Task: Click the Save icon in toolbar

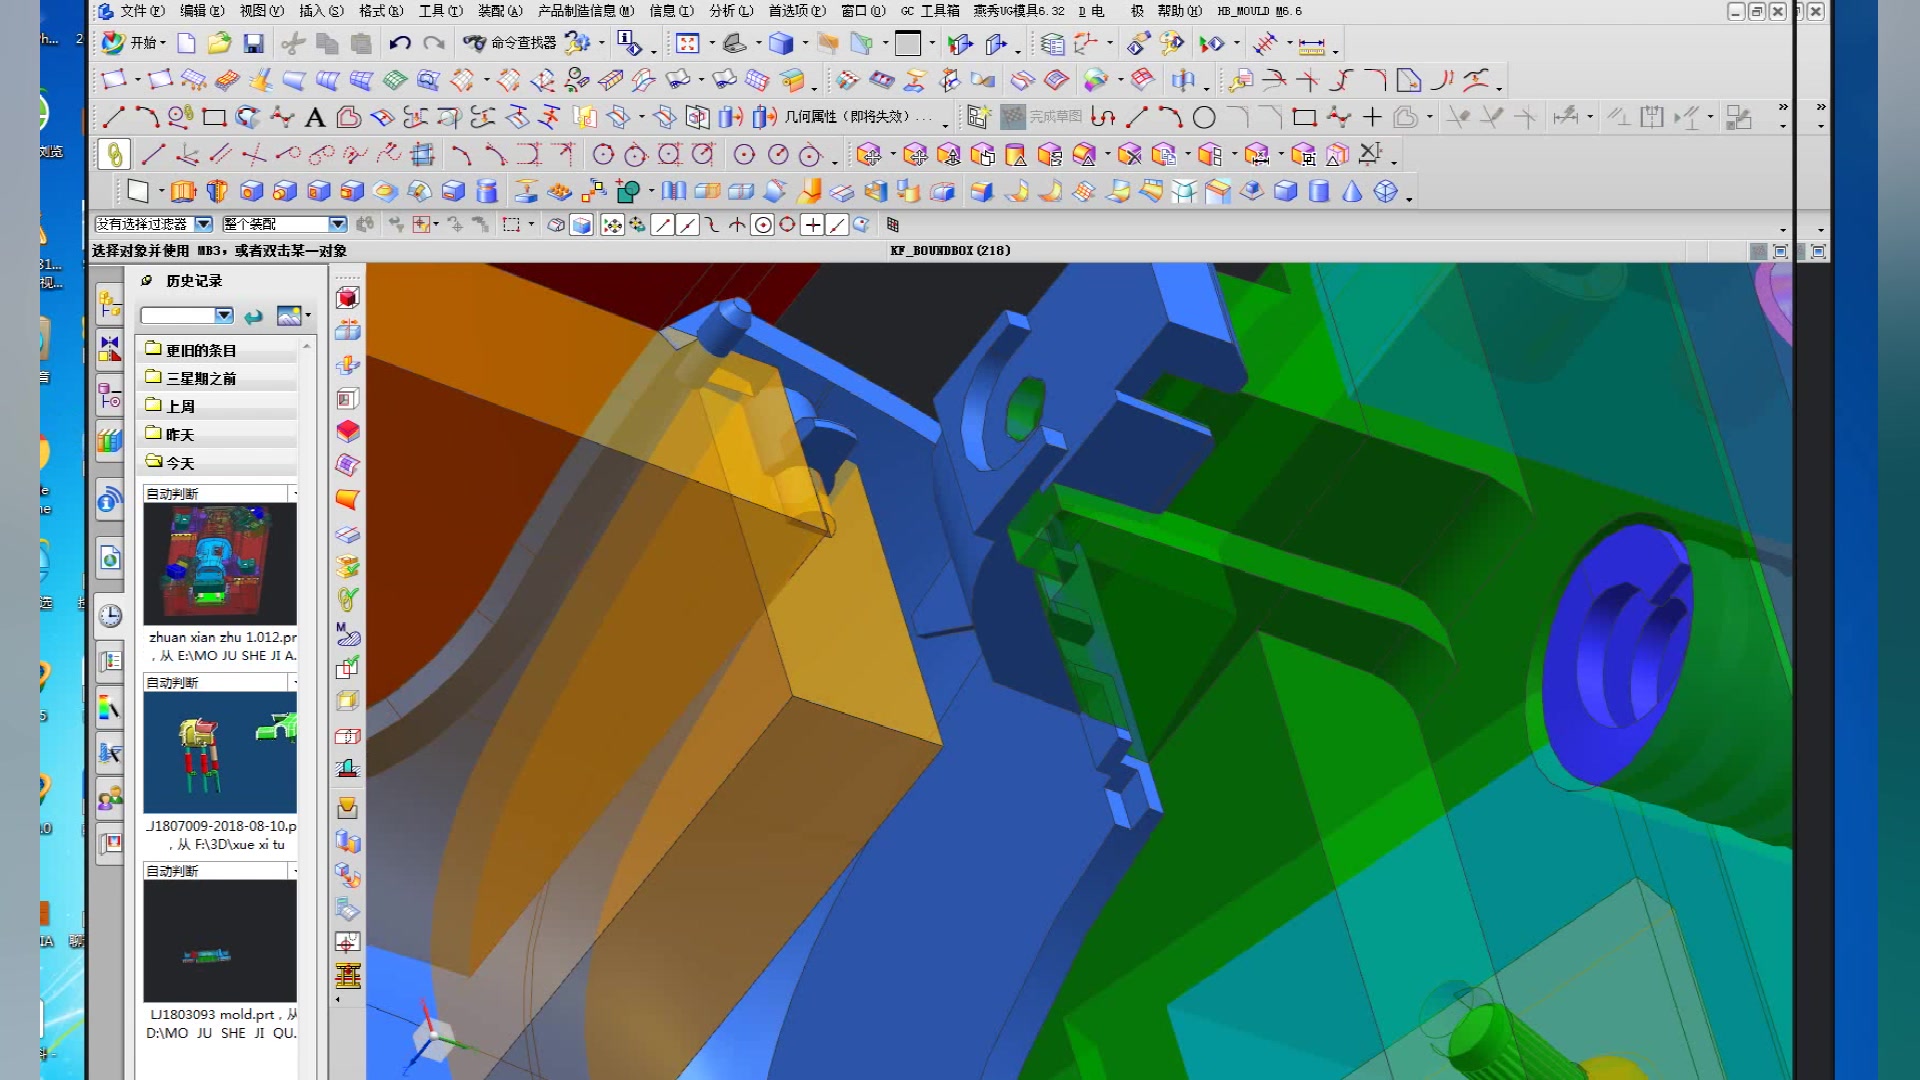Action: point(254,43)
